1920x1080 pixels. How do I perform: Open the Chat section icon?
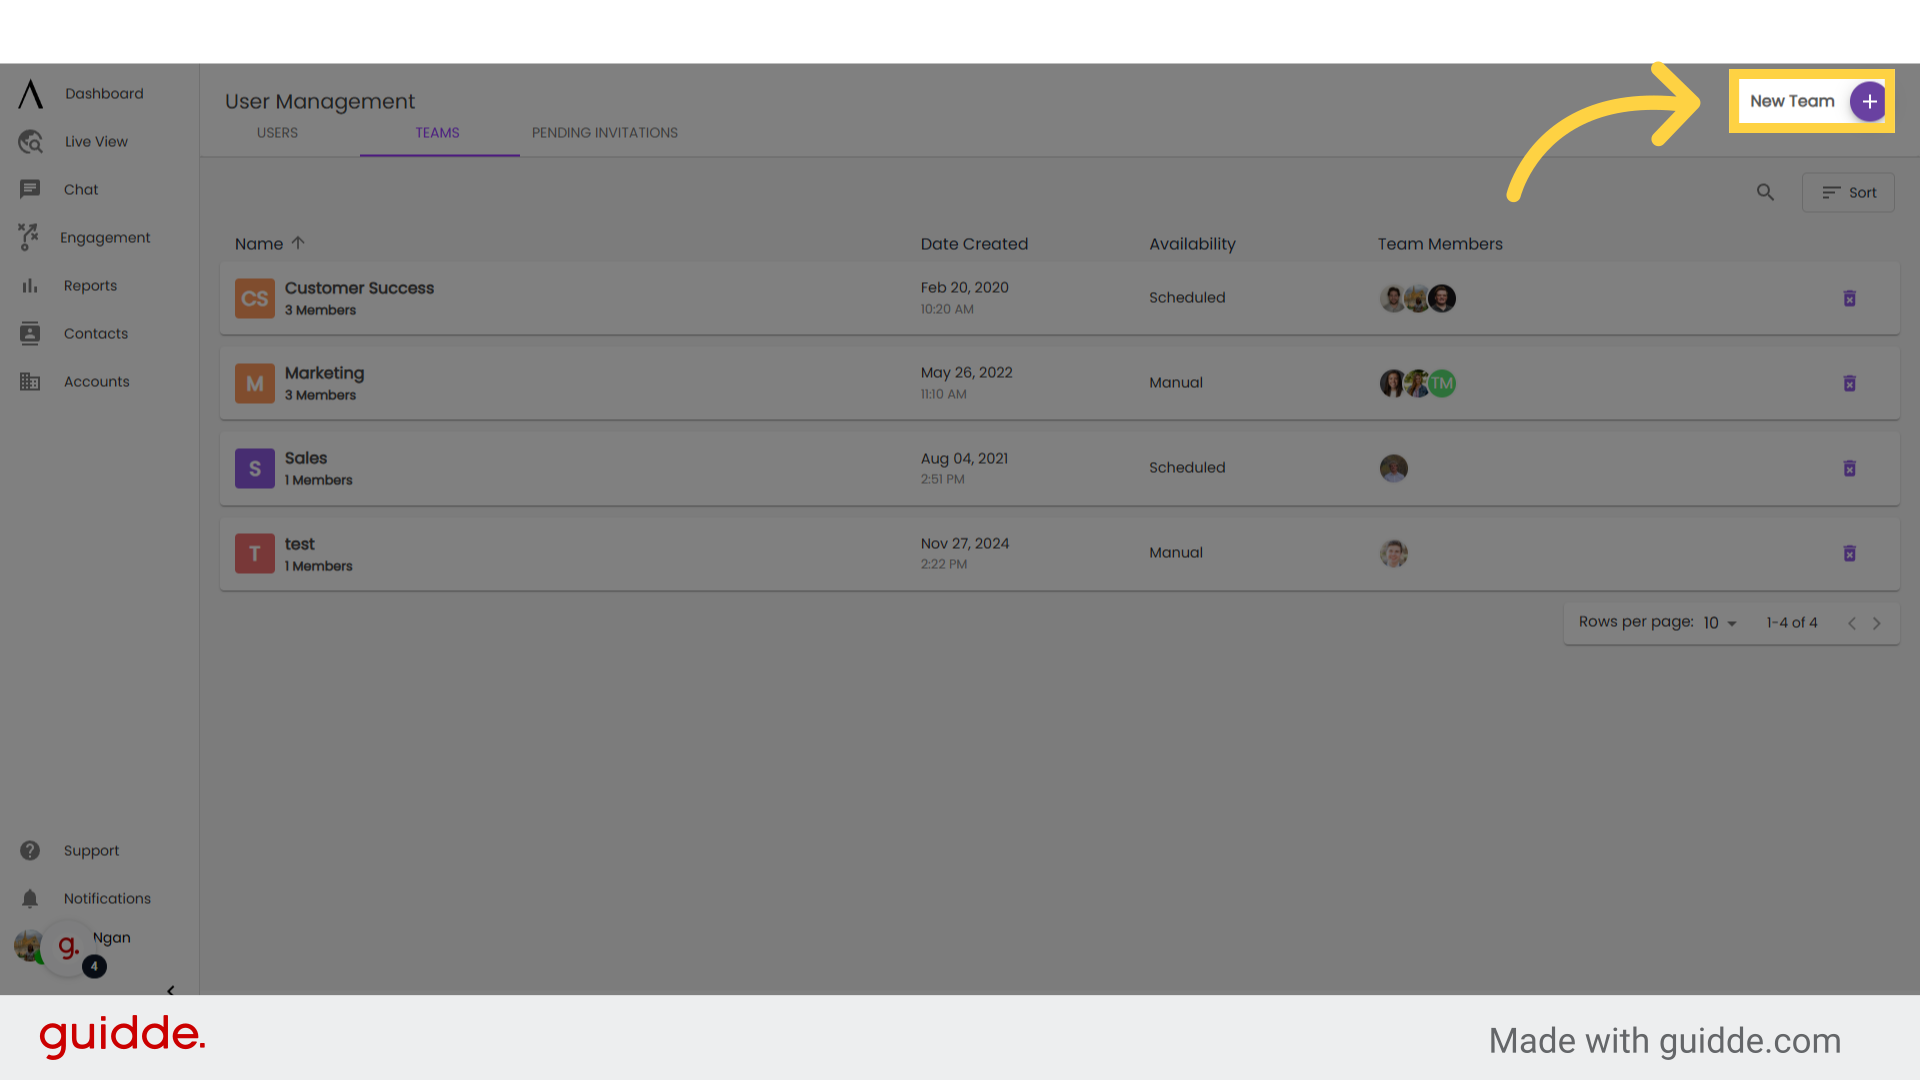[30, 189]
